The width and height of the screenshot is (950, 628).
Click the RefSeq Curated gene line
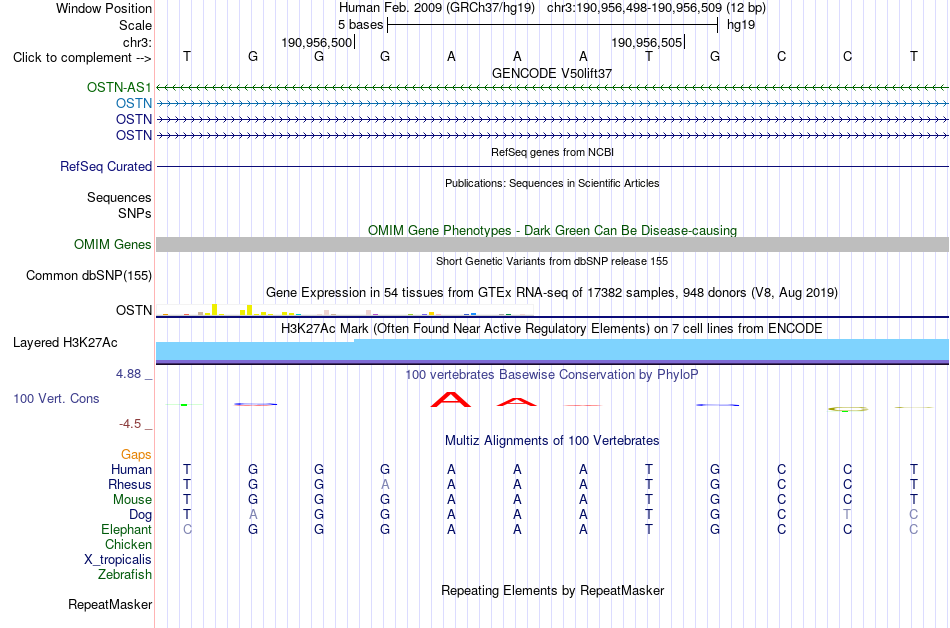pyautogui.click(x=553, y=167)
